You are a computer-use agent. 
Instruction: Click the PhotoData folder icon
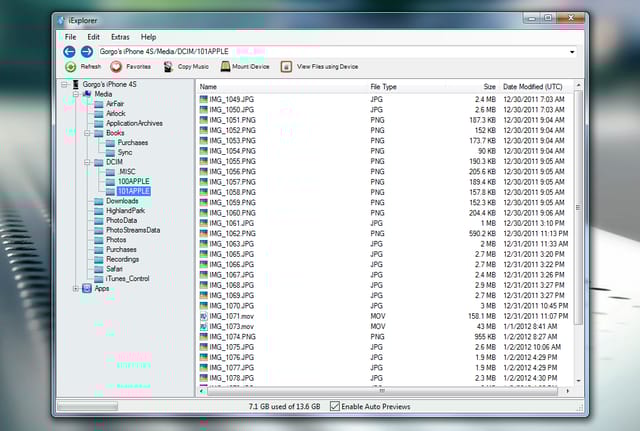[x=99, y=220]
